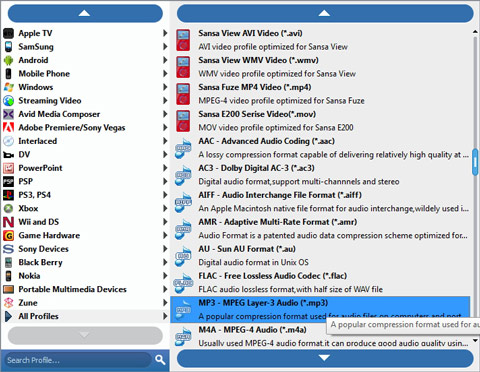Open the Portable Multimedia Devices category
The height and width of the screenshot is (372, 480).
tap(85, 289)
